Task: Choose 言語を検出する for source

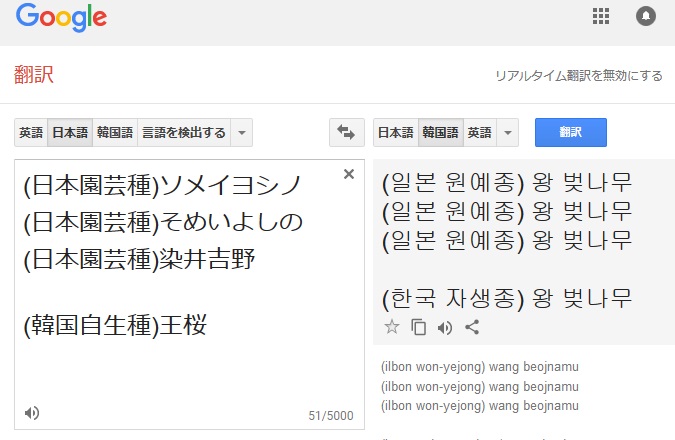Action: (x=183, y=132)
